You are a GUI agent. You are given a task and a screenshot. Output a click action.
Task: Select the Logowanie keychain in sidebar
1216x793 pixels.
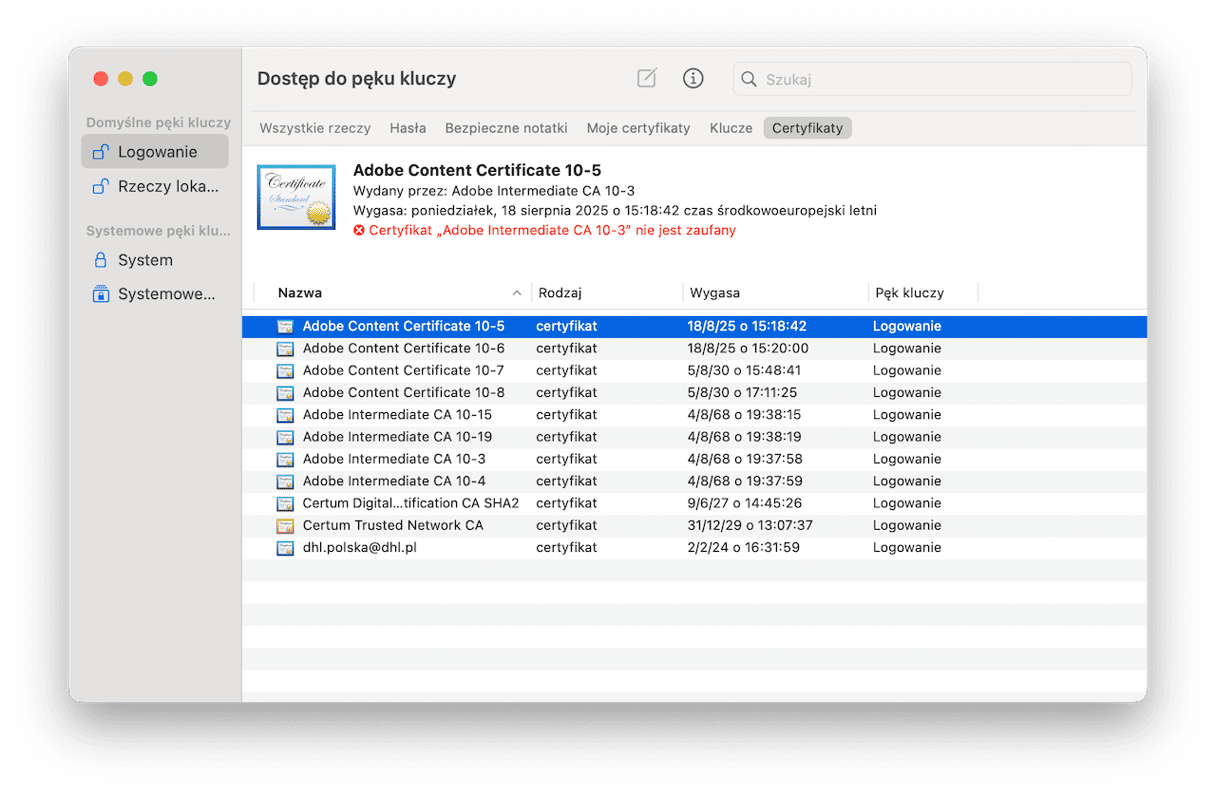[155, 152]
